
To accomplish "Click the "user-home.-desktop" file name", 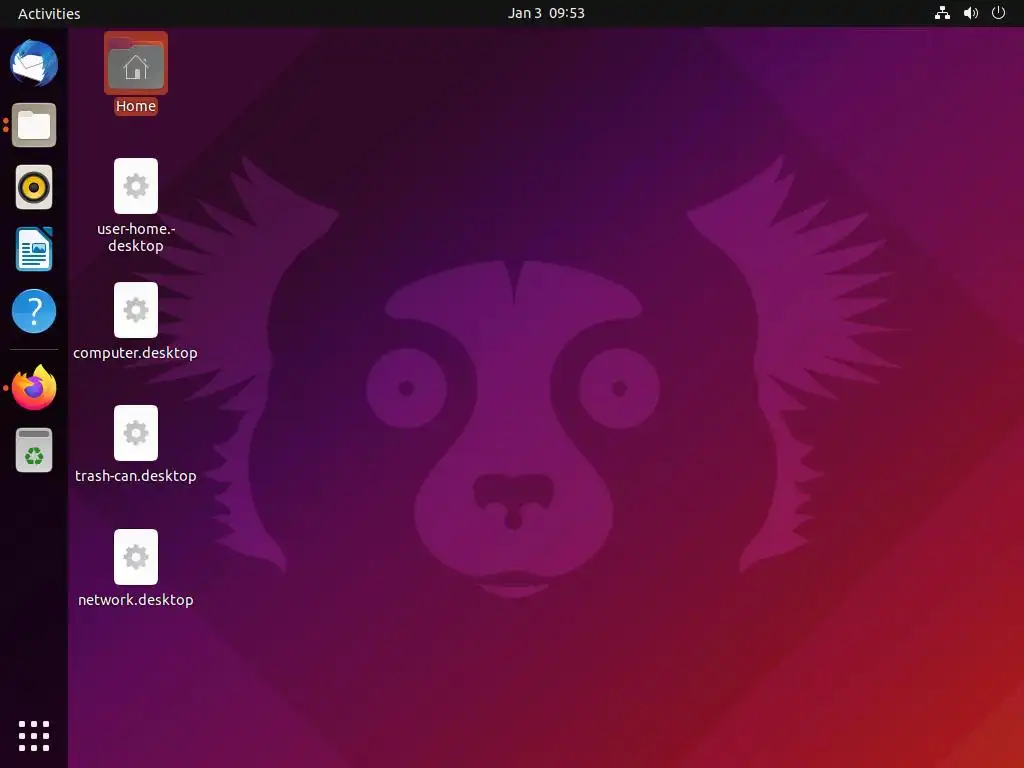I will tap(136, 237).
